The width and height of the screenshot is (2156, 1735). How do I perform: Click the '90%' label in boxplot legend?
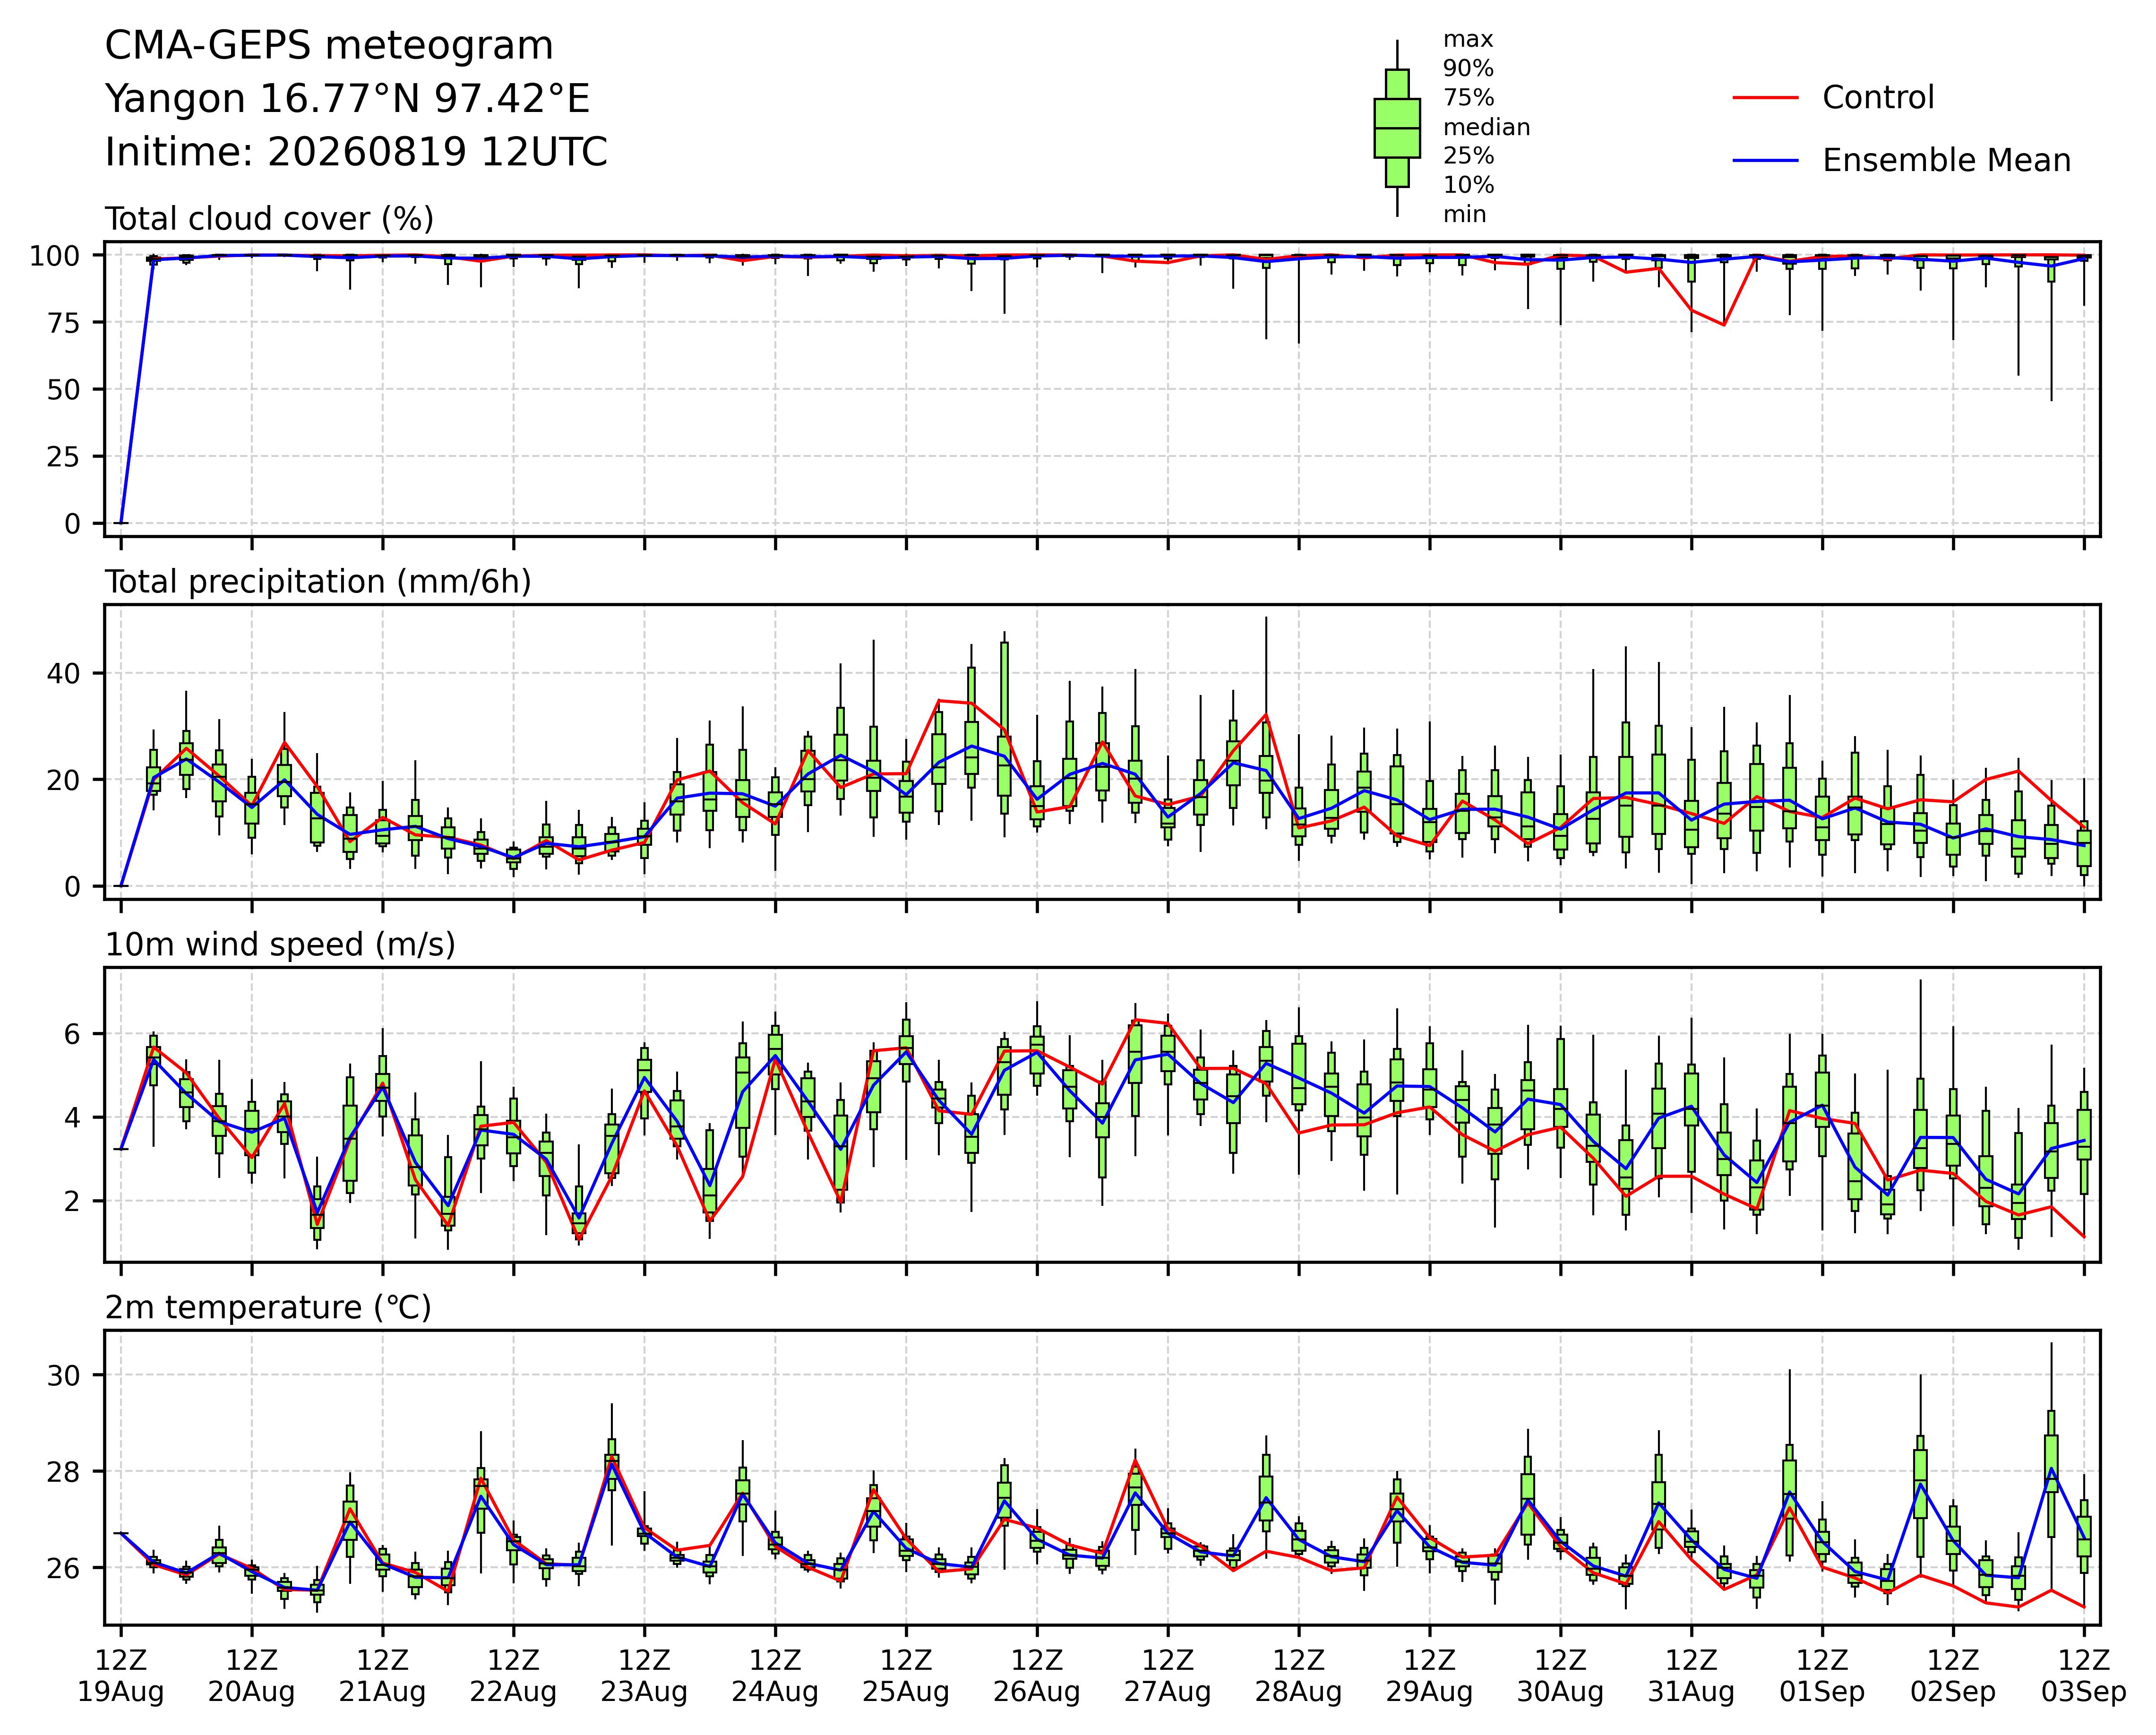1468,69
